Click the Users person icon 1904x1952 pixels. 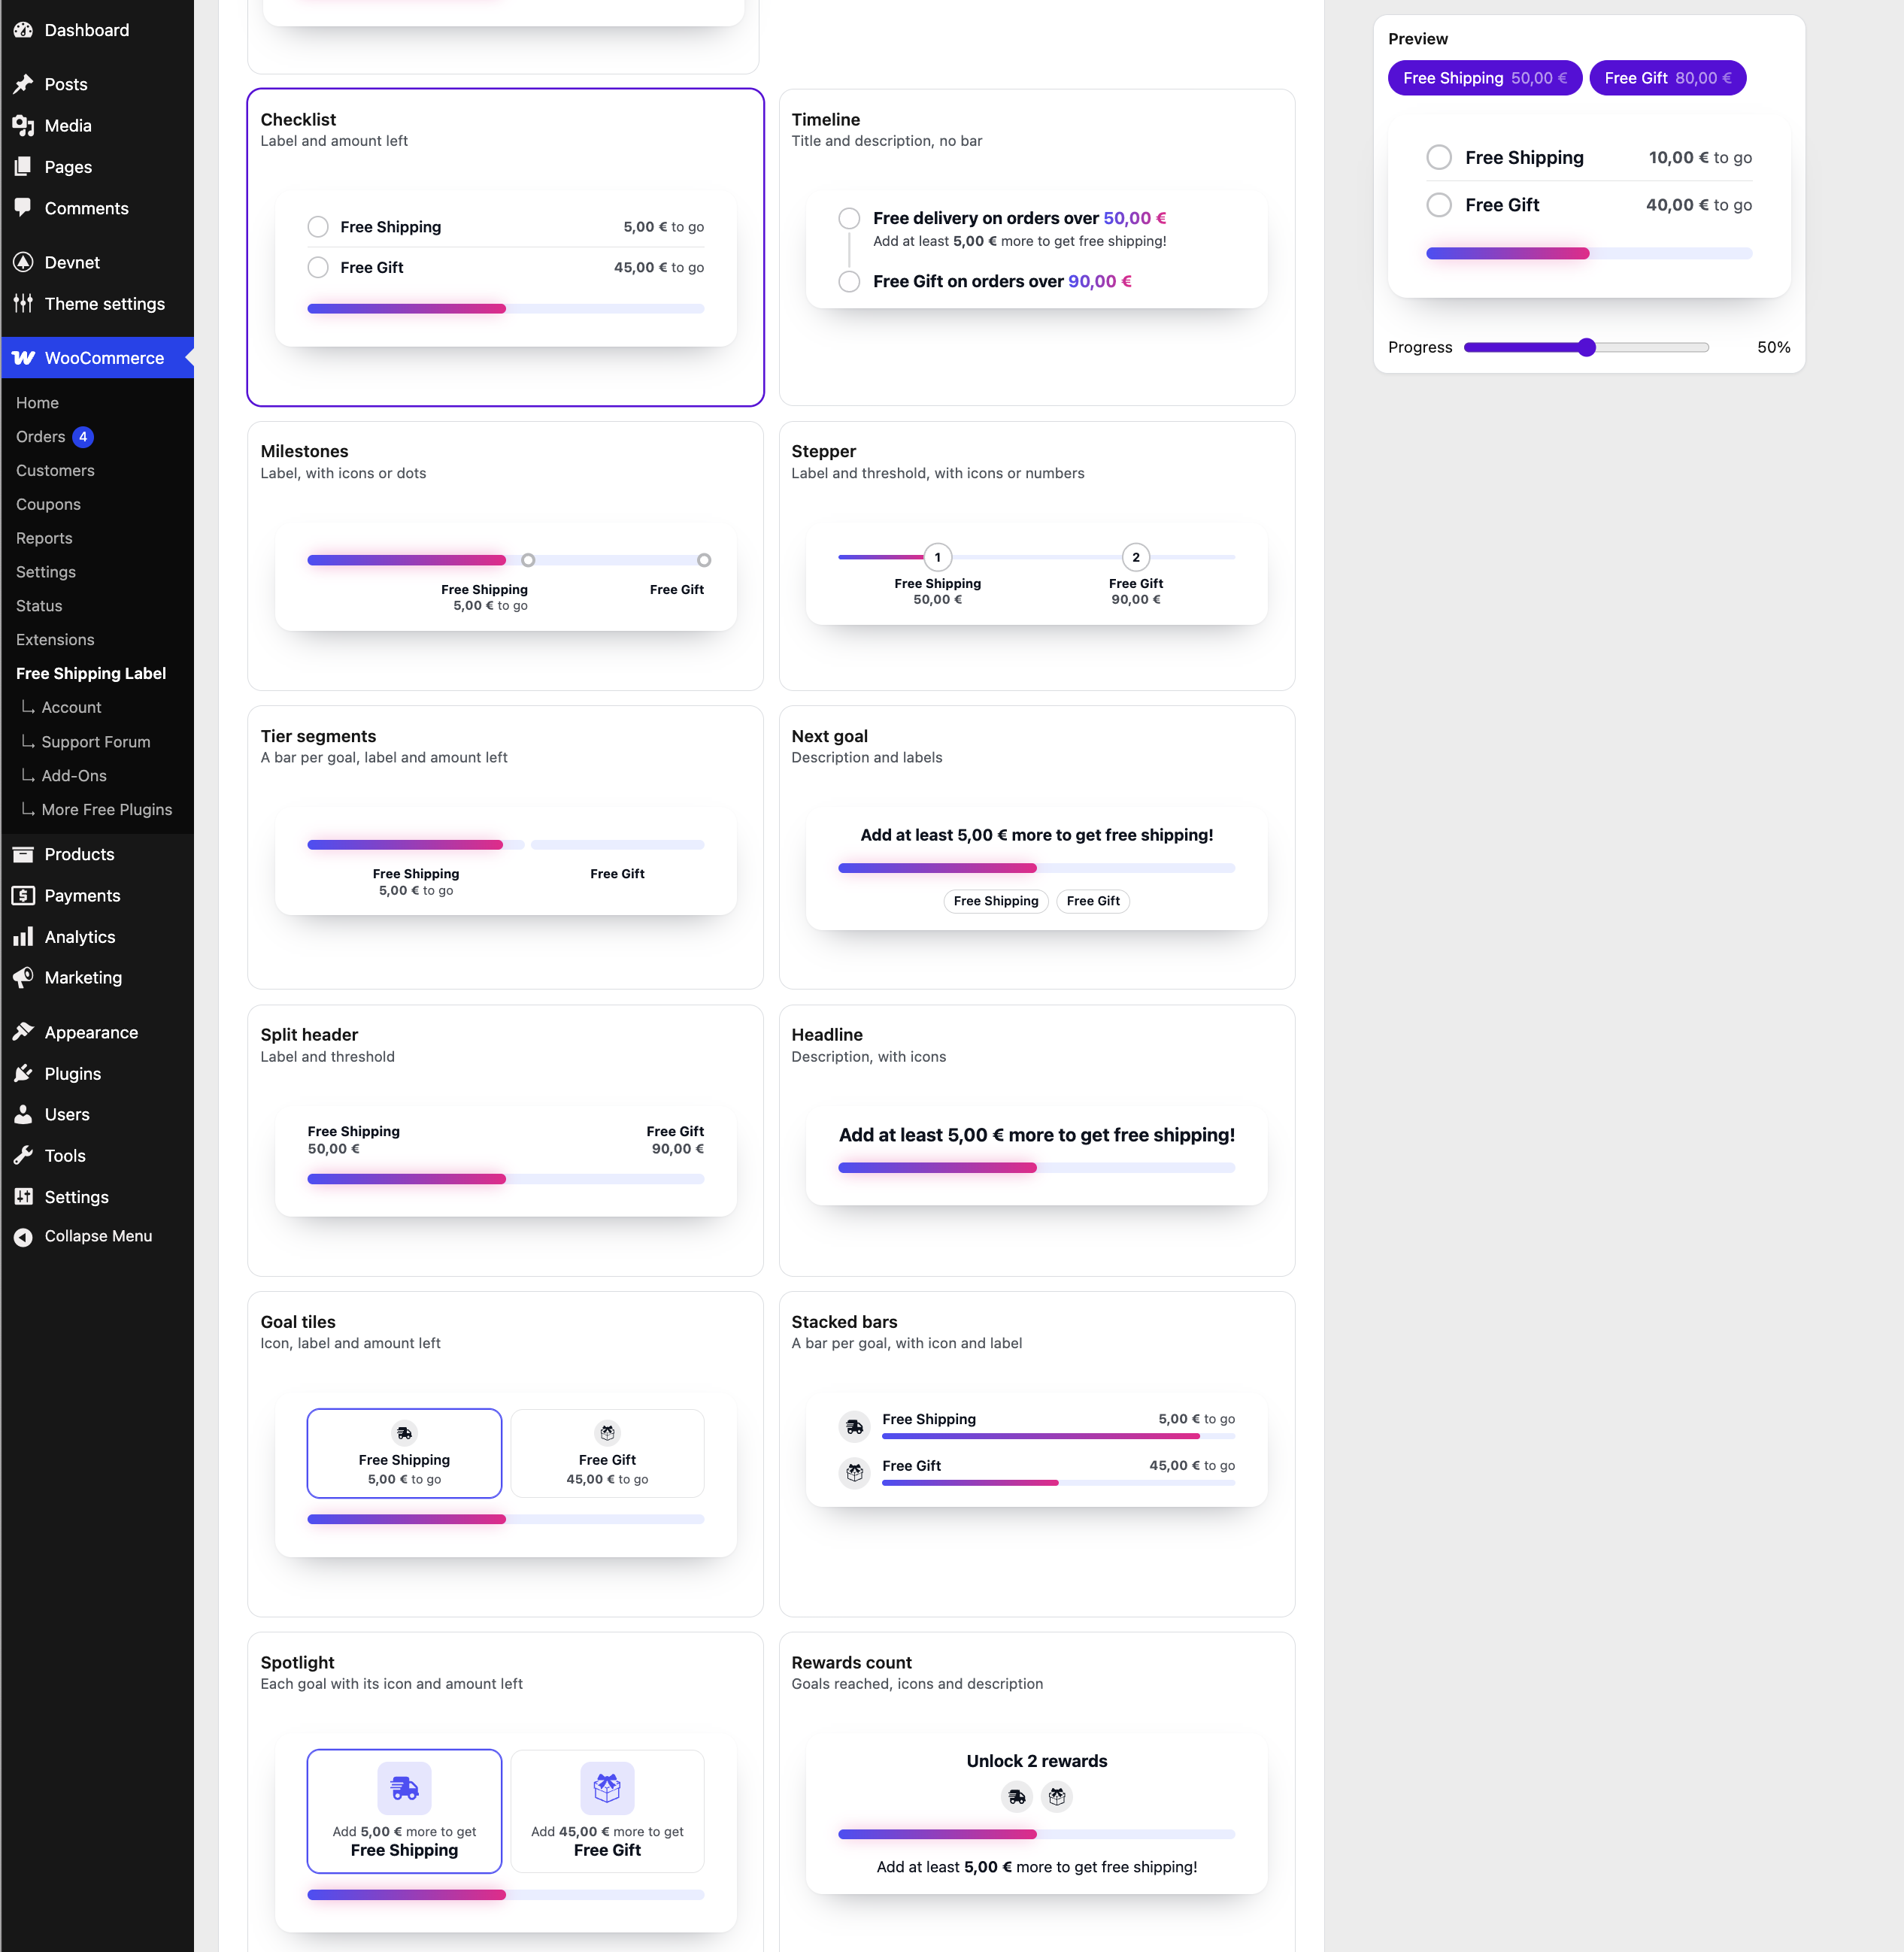click(x=23, y=1115)
